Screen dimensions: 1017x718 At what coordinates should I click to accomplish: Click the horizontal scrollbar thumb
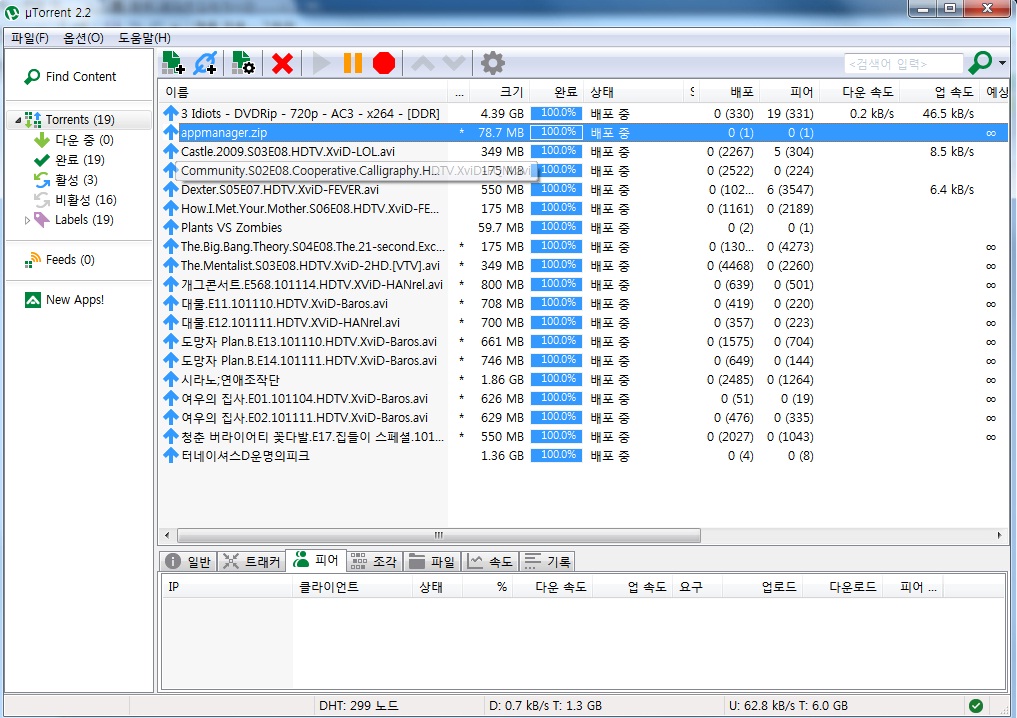tap(439, 536)
